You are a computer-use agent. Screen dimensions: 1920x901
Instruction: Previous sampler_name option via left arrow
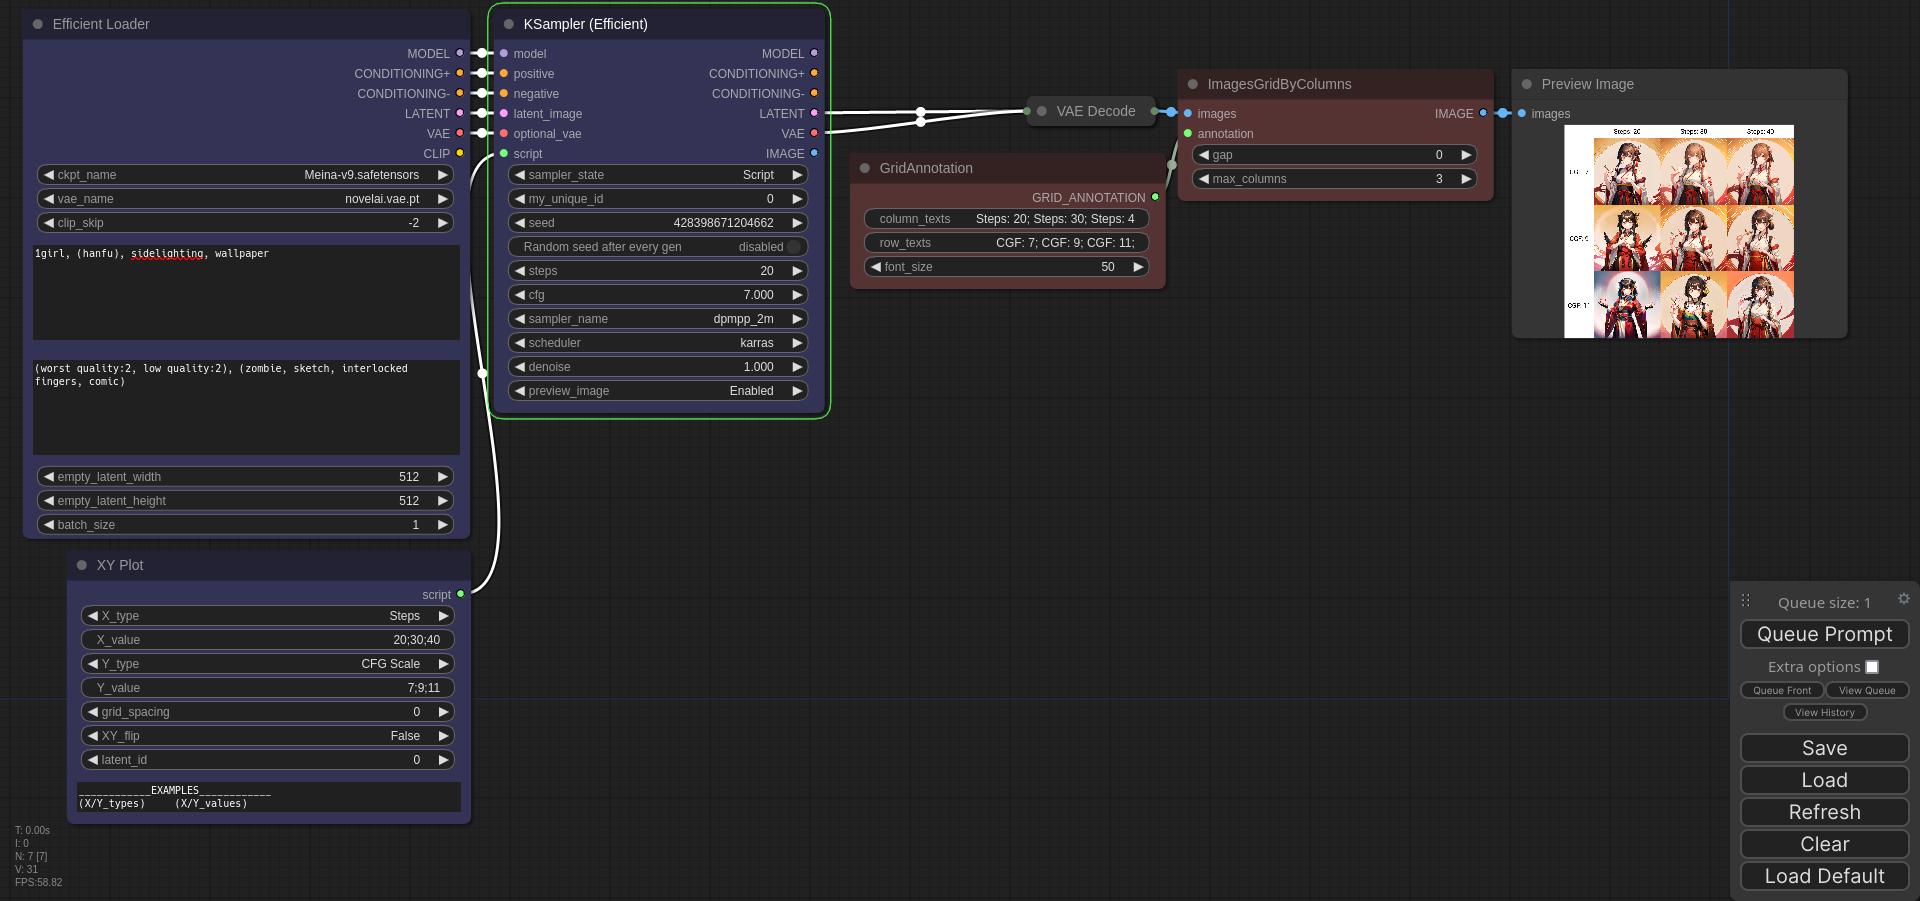pos(520,319)
